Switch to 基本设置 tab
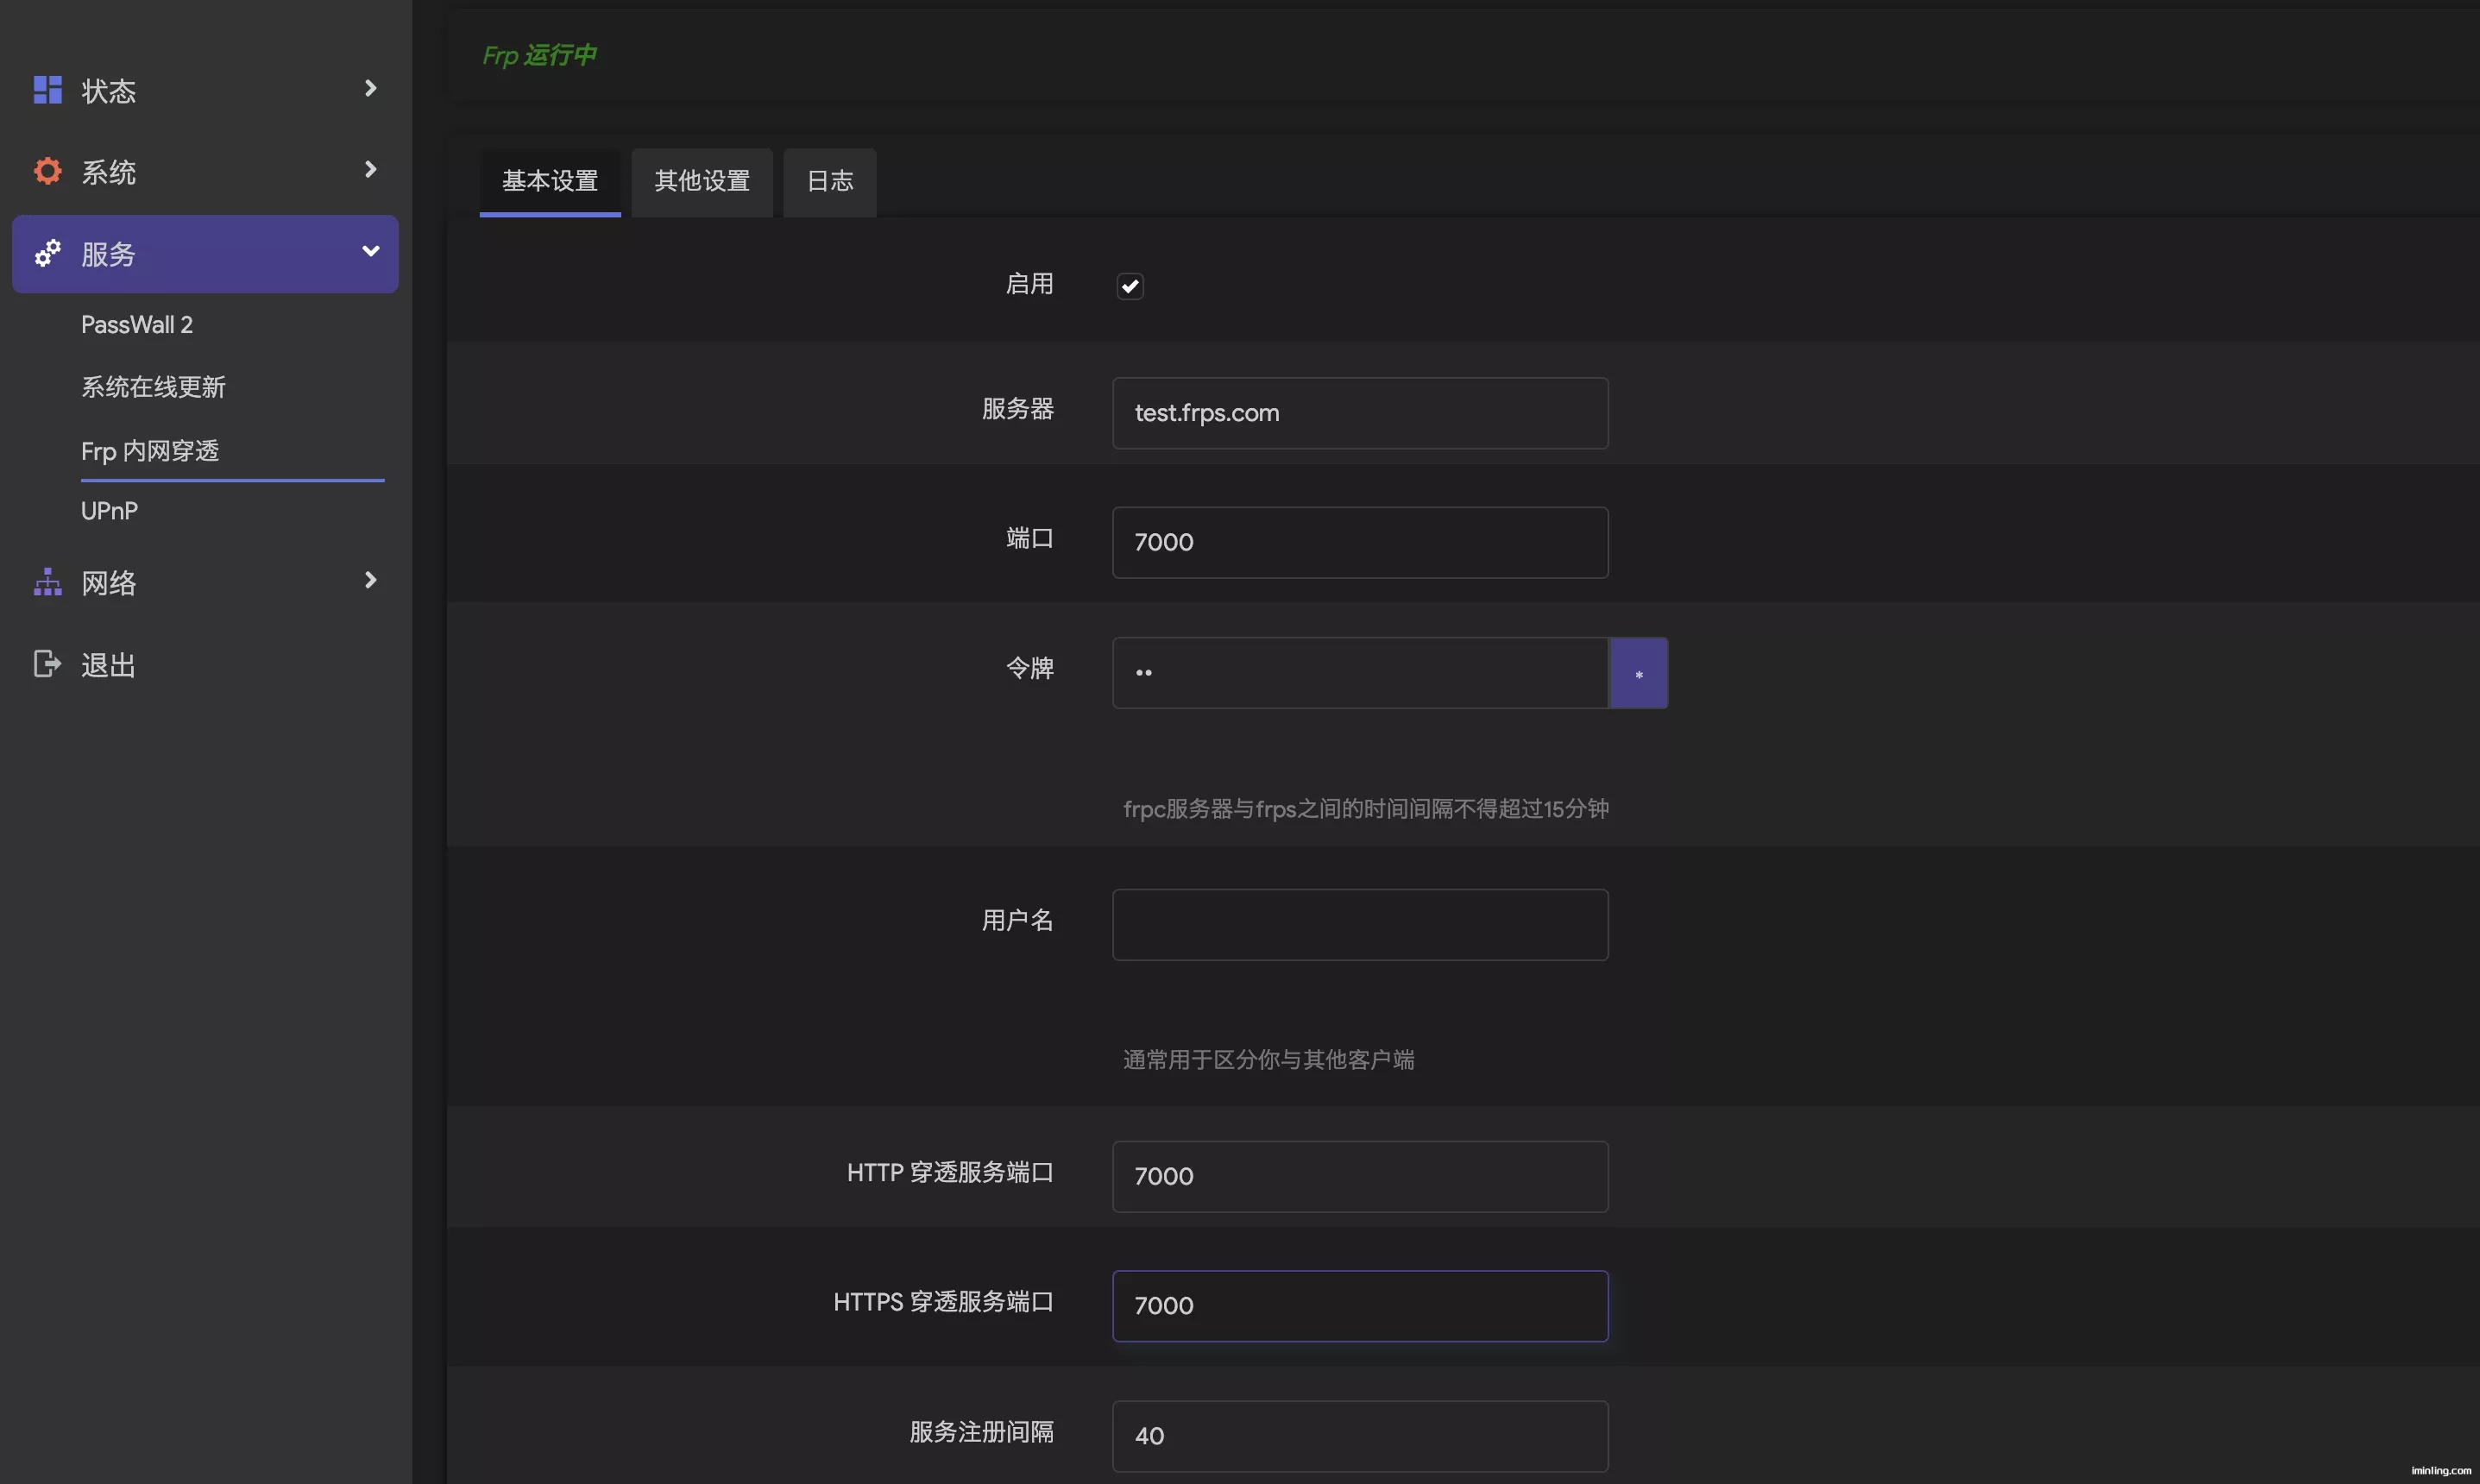Image resolution: width=2480 pixels, height=1484 pixels. coord(550,182)
